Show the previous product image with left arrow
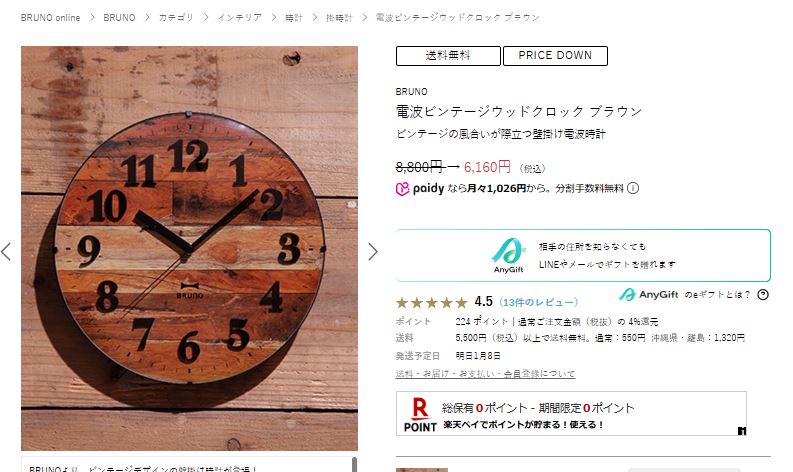 6,251
